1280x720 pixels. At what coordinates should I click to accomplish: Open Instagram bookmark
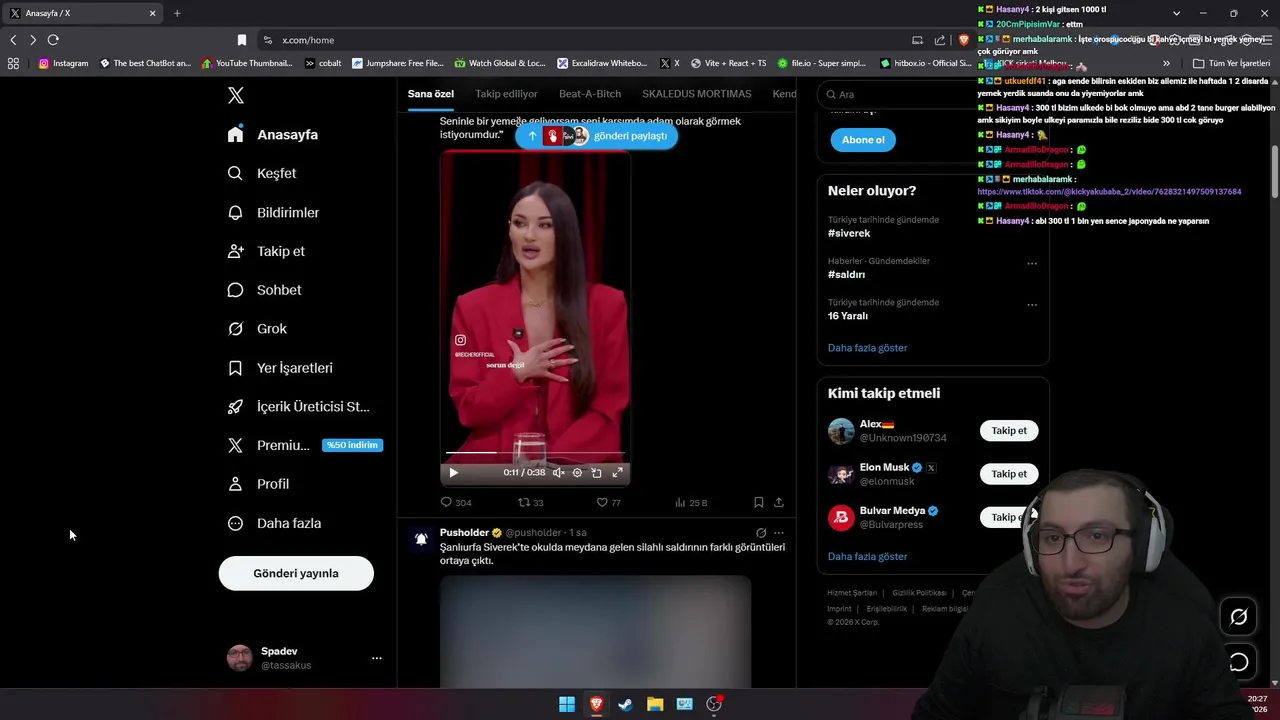point(64,63)
